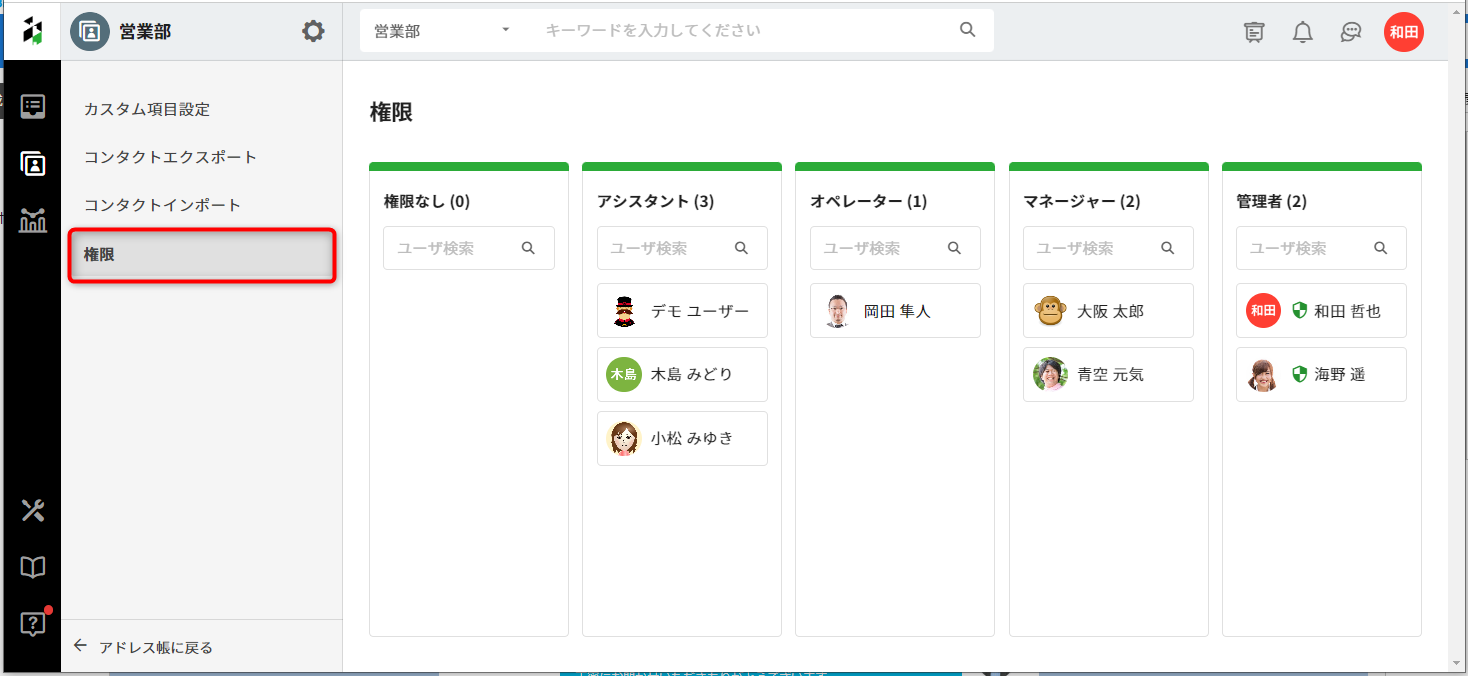Open コンタクトエクスポート menu item
The width and height of the screenshot is (1468, 676).
point(170,157)
